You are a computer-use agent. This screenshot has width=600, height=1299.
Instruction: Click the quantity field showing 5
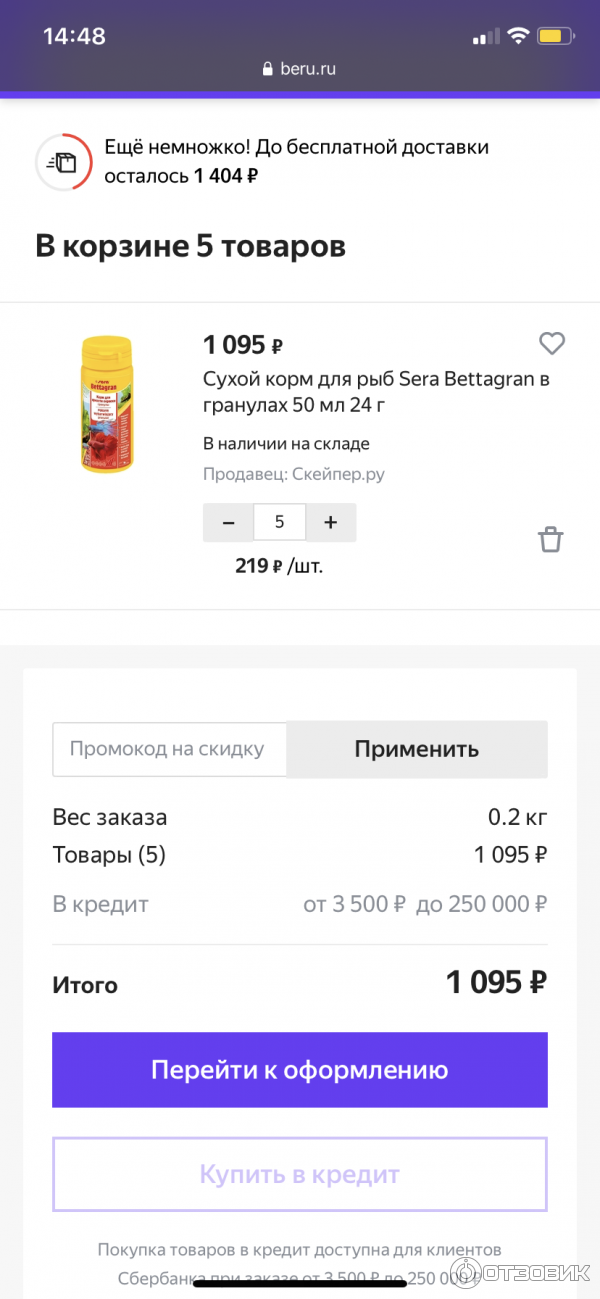pyautogui.click(x=279, y=522)
